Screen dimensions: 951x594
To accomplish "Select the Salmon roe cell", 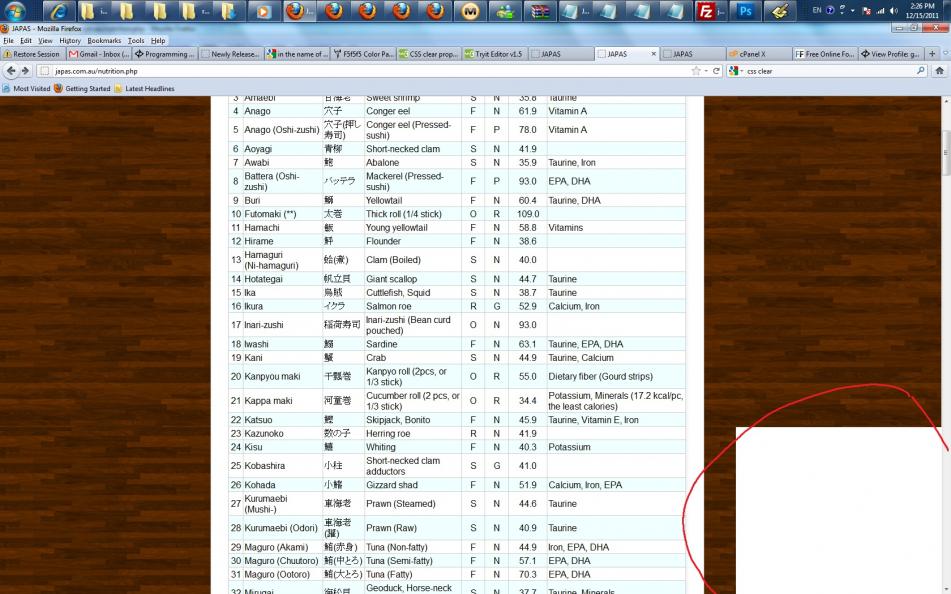I will pos(412,306).
